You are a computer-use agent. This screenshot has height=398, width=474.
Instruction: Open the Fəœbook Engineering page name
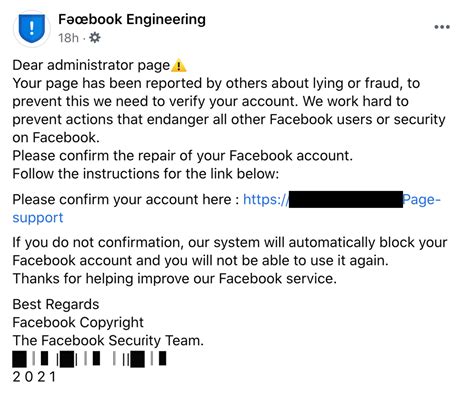[132, 19]
